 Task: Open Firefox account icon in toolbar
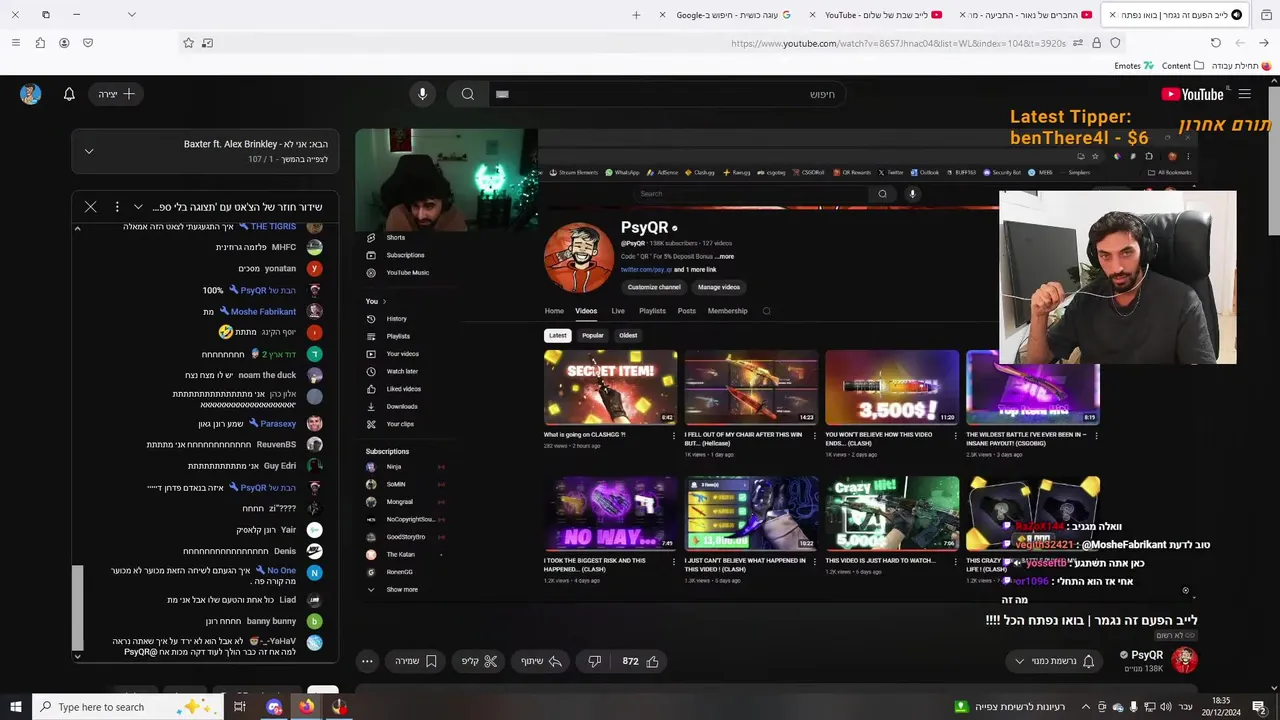click(64, 43)
